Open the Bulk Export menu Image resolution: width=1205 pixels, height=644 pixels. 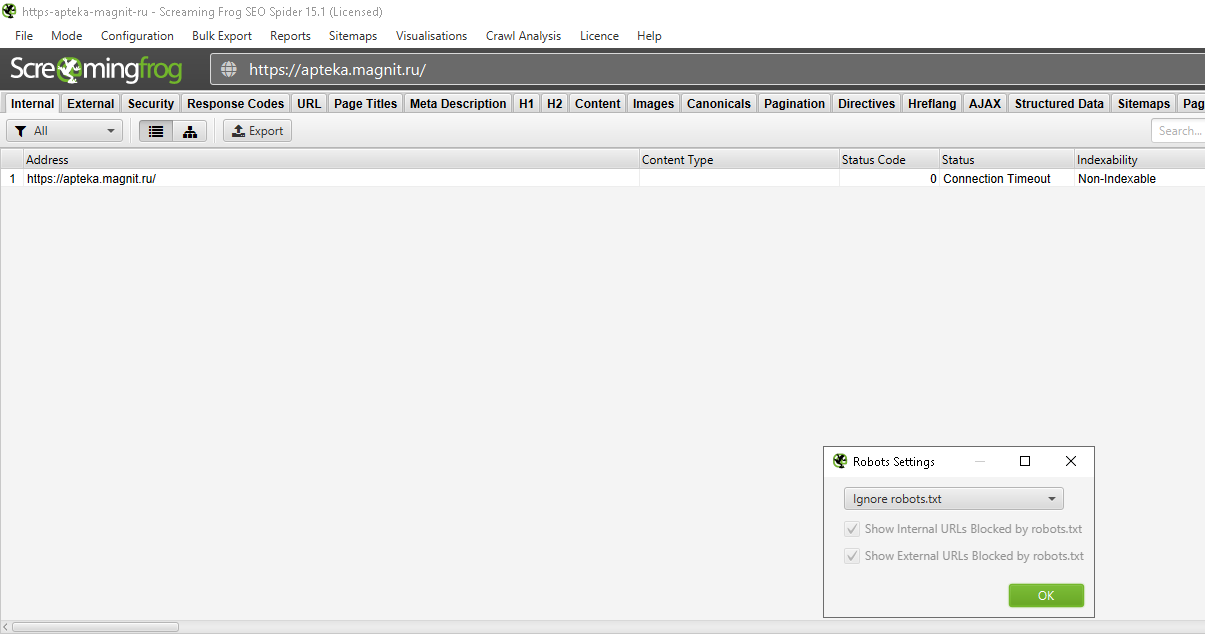(x=222, y=36)
